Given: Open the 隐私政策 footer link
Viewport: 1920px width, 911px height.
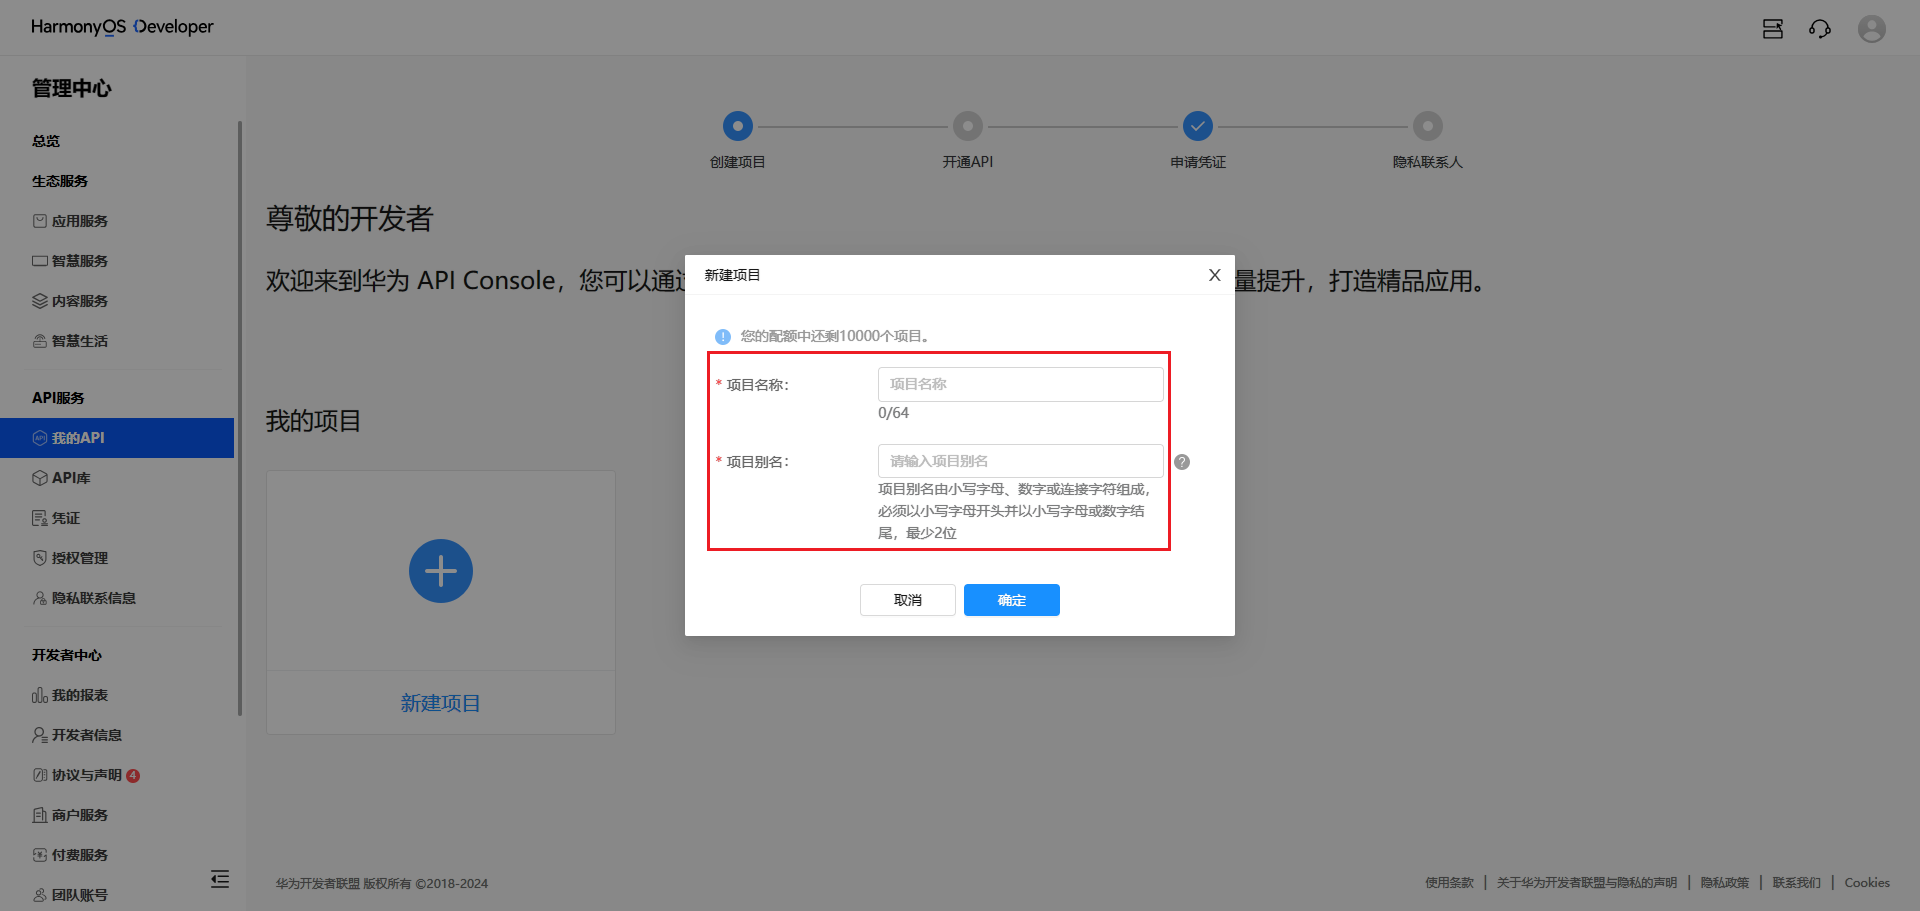Looking at the screenshot, I should click(x=1723, y=883).
